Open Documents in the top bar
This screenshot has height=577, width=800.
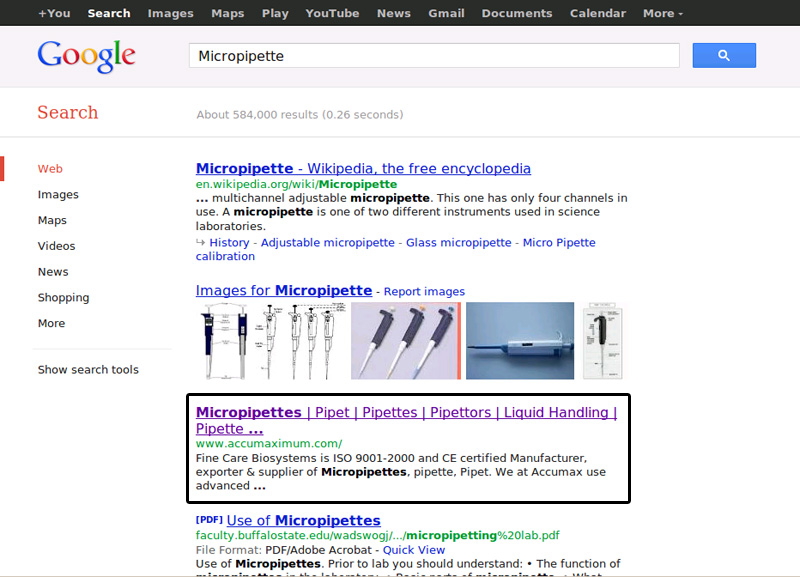(x=517, y=13)
